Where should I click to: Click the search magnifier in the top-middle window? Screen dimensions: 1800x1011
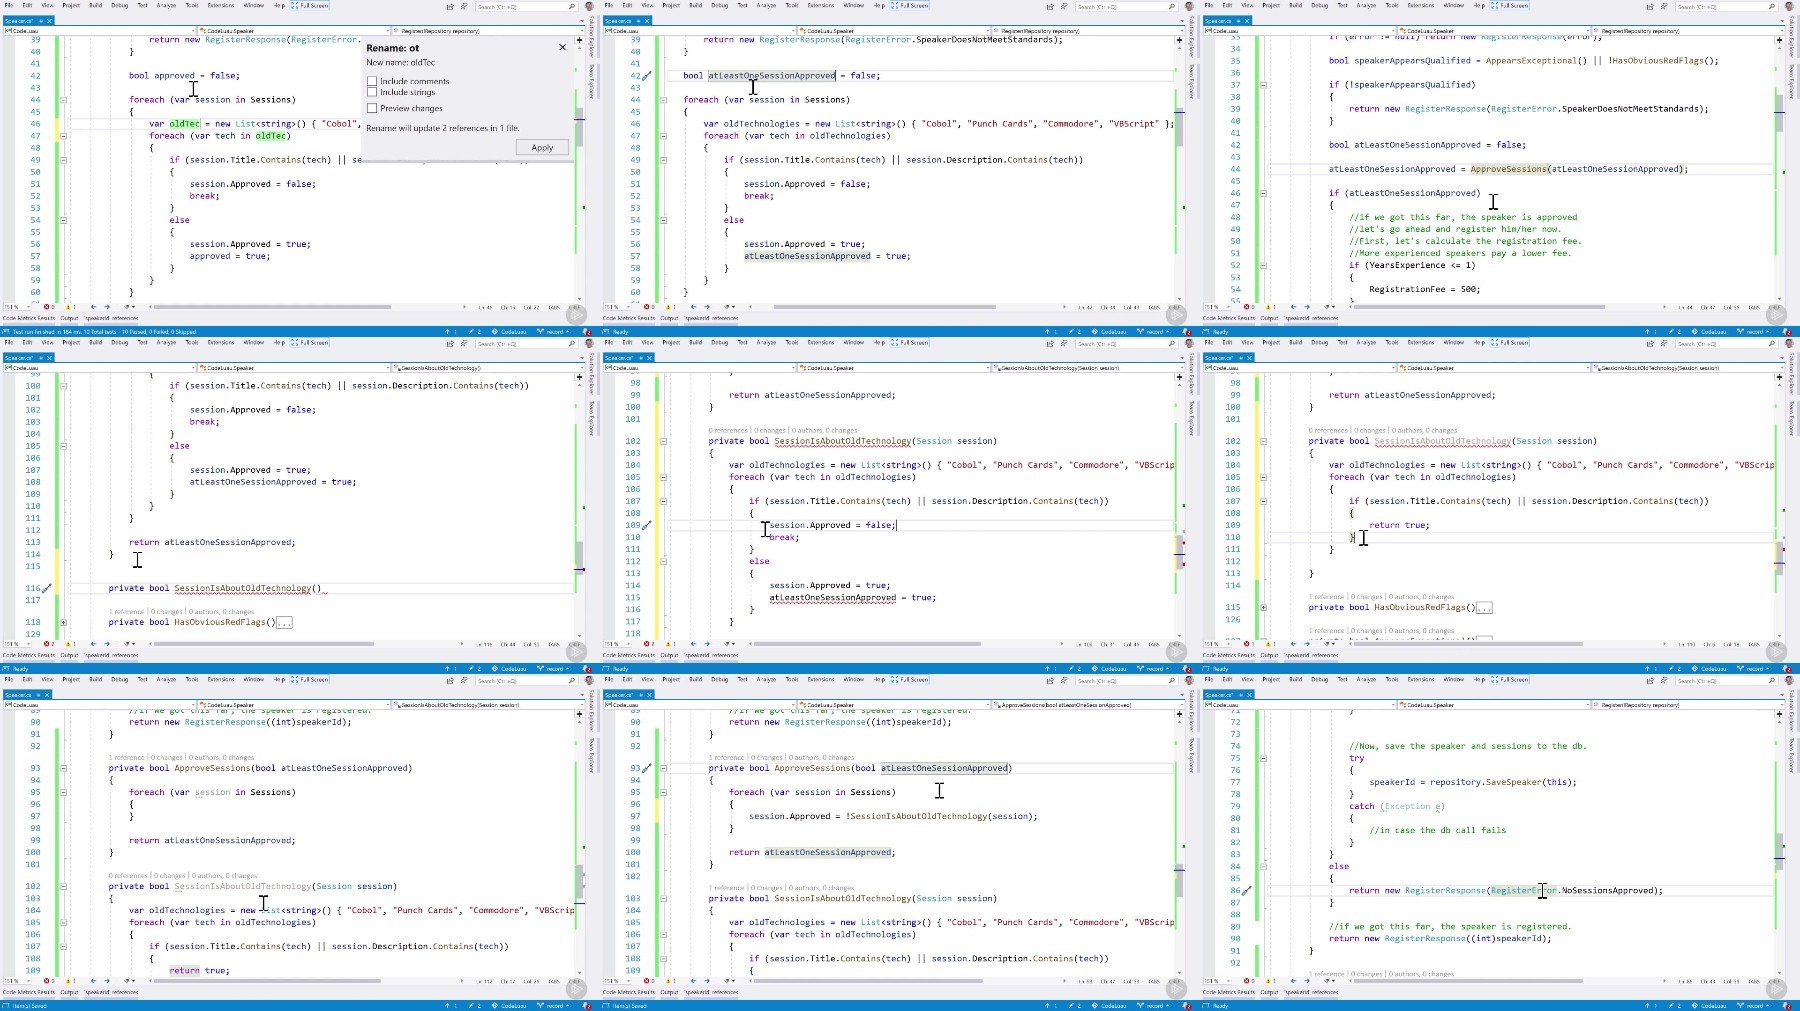(x=1171, y=6)
